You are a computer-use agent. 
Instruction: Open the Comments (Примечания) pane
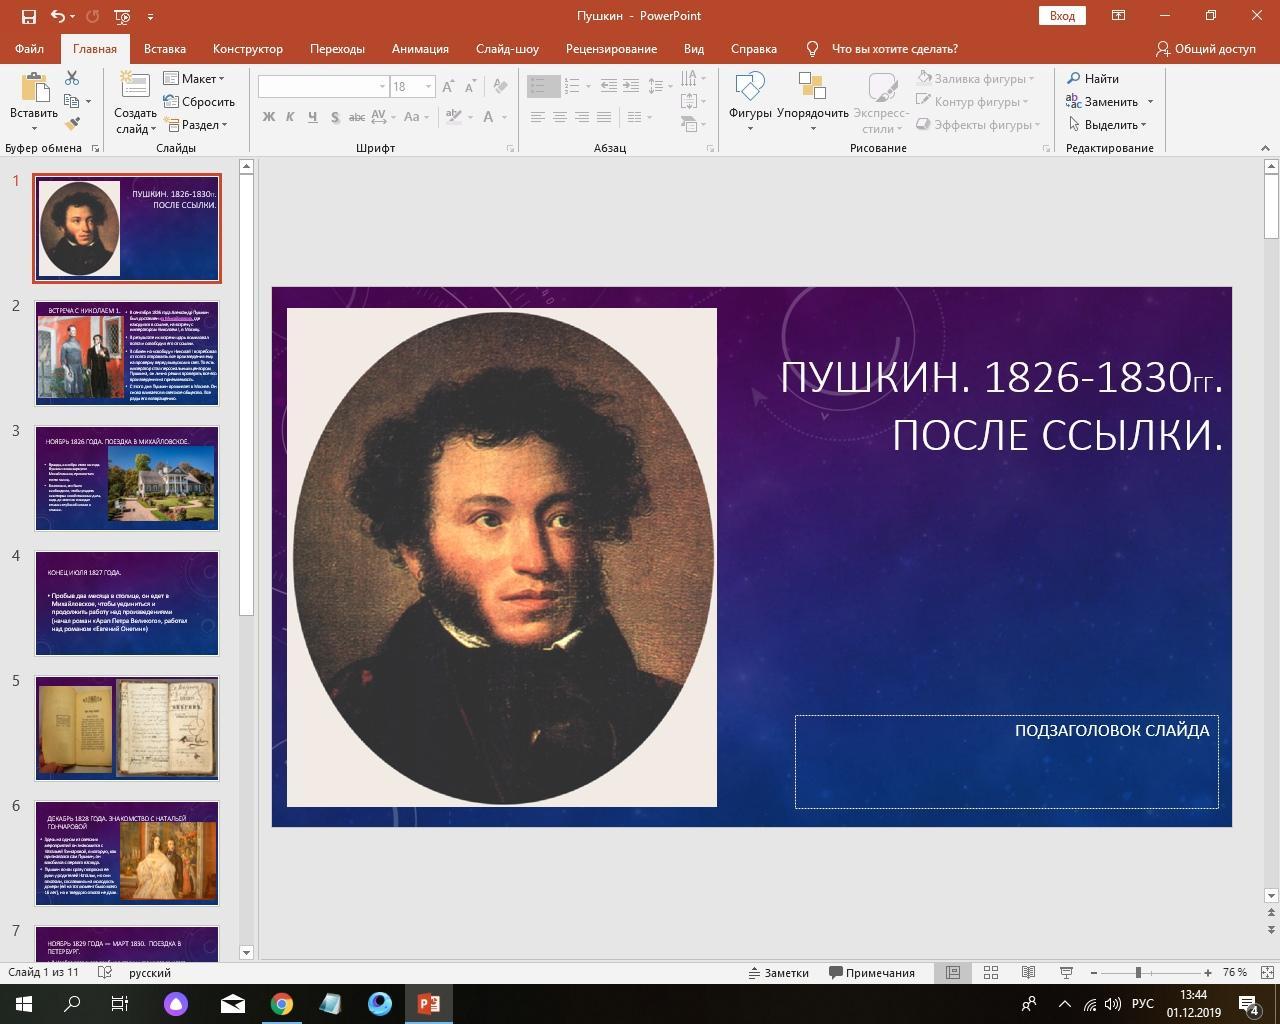coord(871,972)
